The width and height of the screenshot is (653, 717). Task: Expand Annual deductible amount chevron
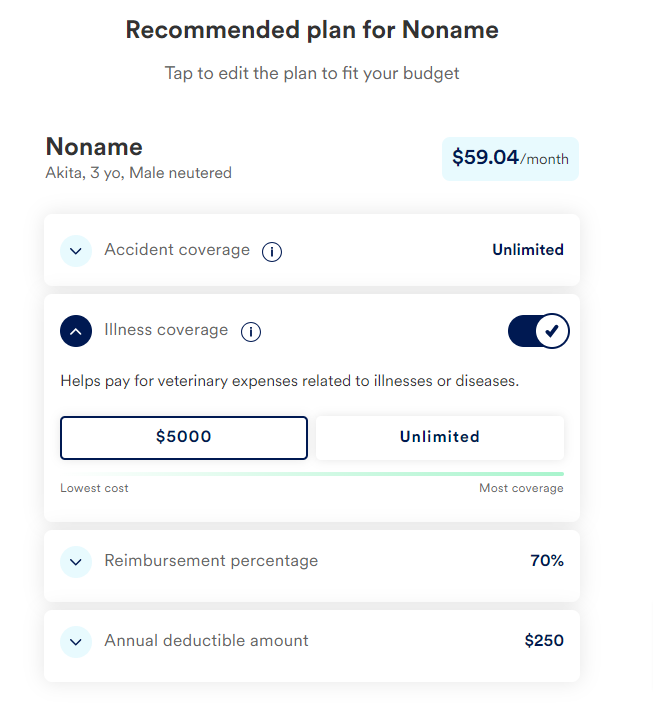pyautogui.click(x=76, y=641)
